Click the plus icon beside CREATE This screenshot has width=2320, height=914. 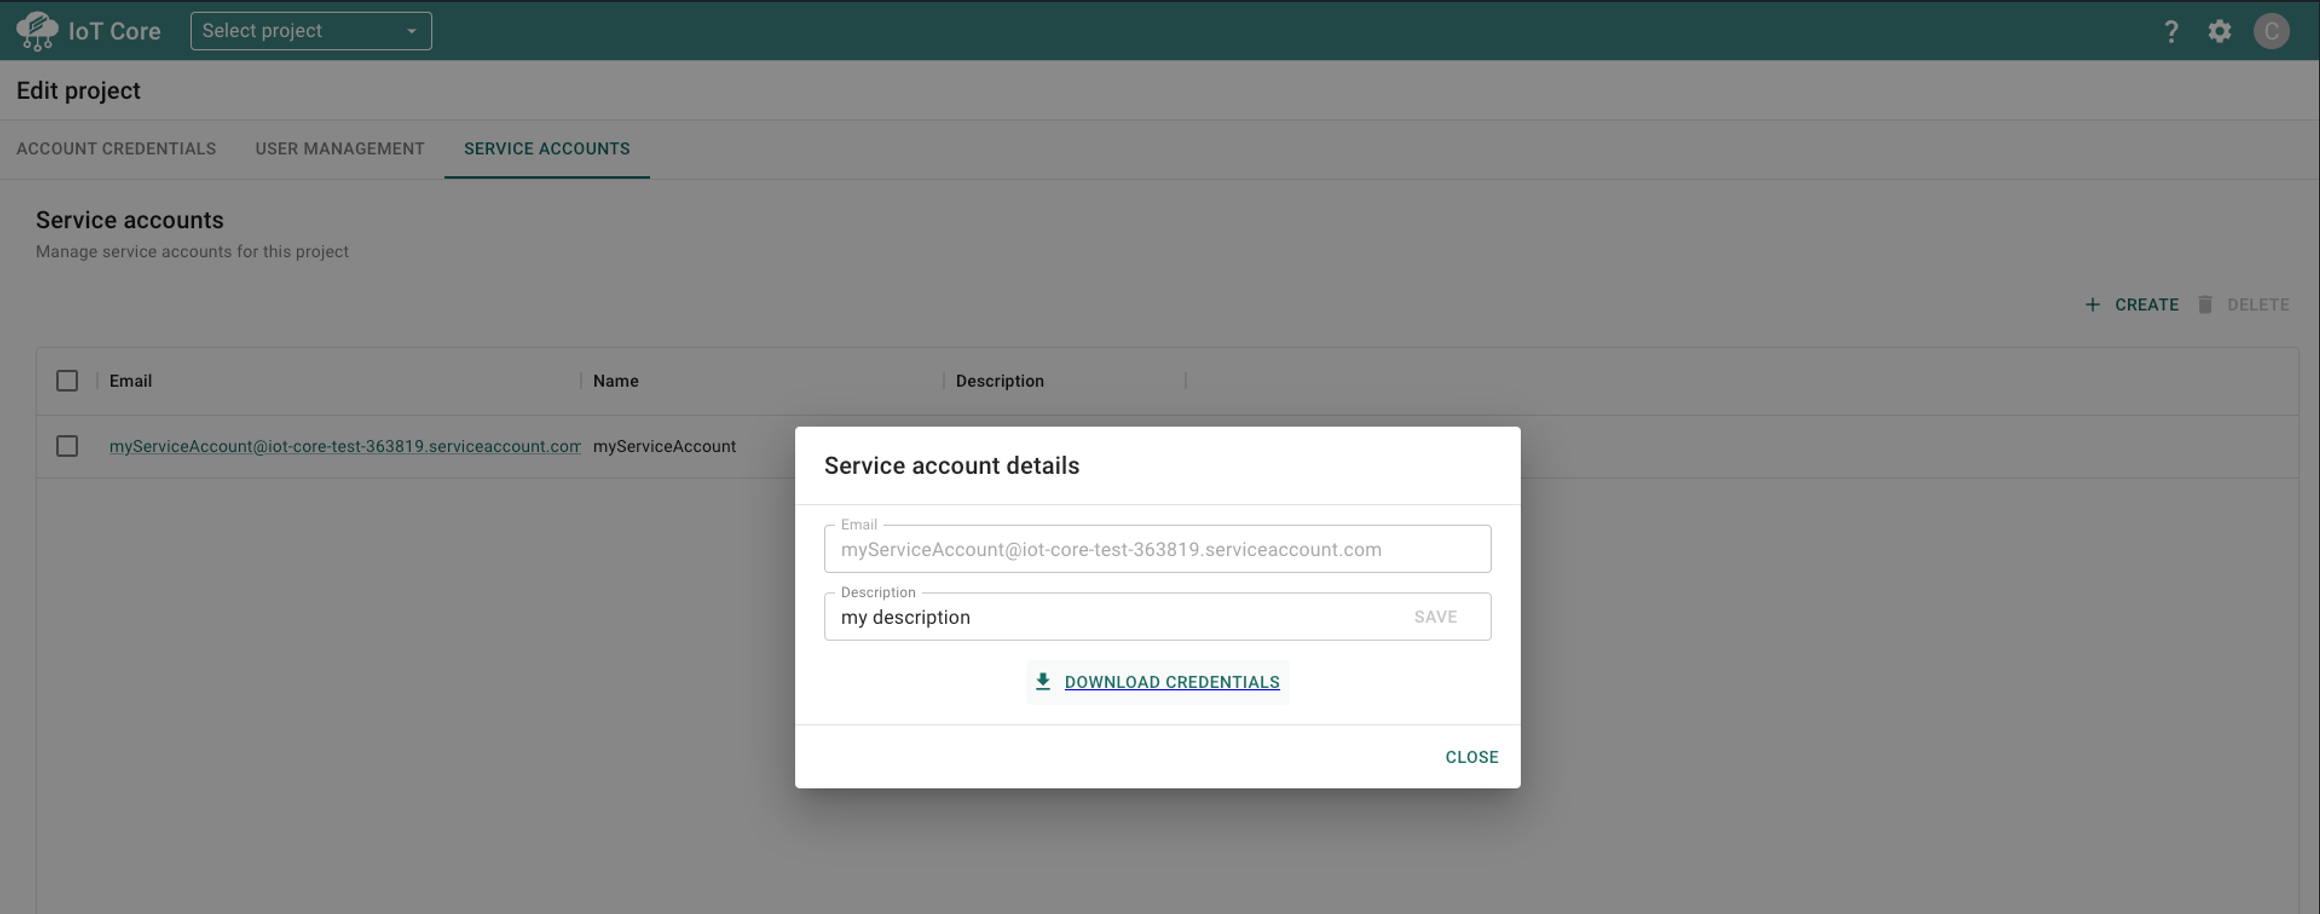[x=2092, y=305]
